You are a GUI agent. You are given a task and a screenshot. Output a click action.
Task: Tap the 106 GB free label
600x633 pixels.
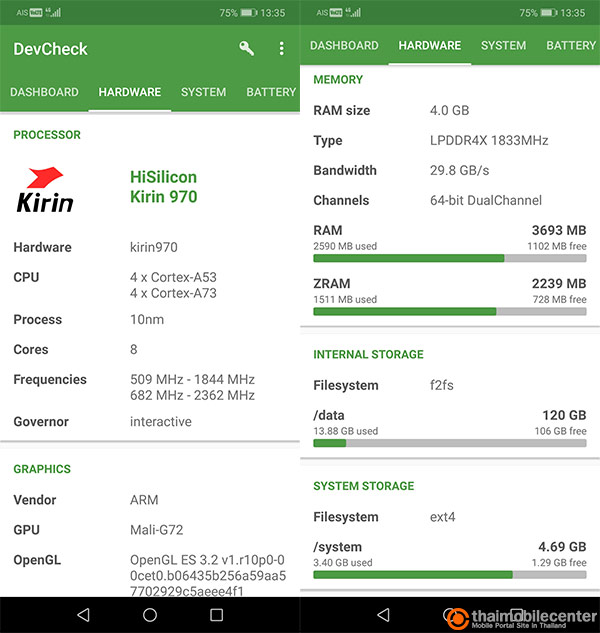[x=560, y=431]
